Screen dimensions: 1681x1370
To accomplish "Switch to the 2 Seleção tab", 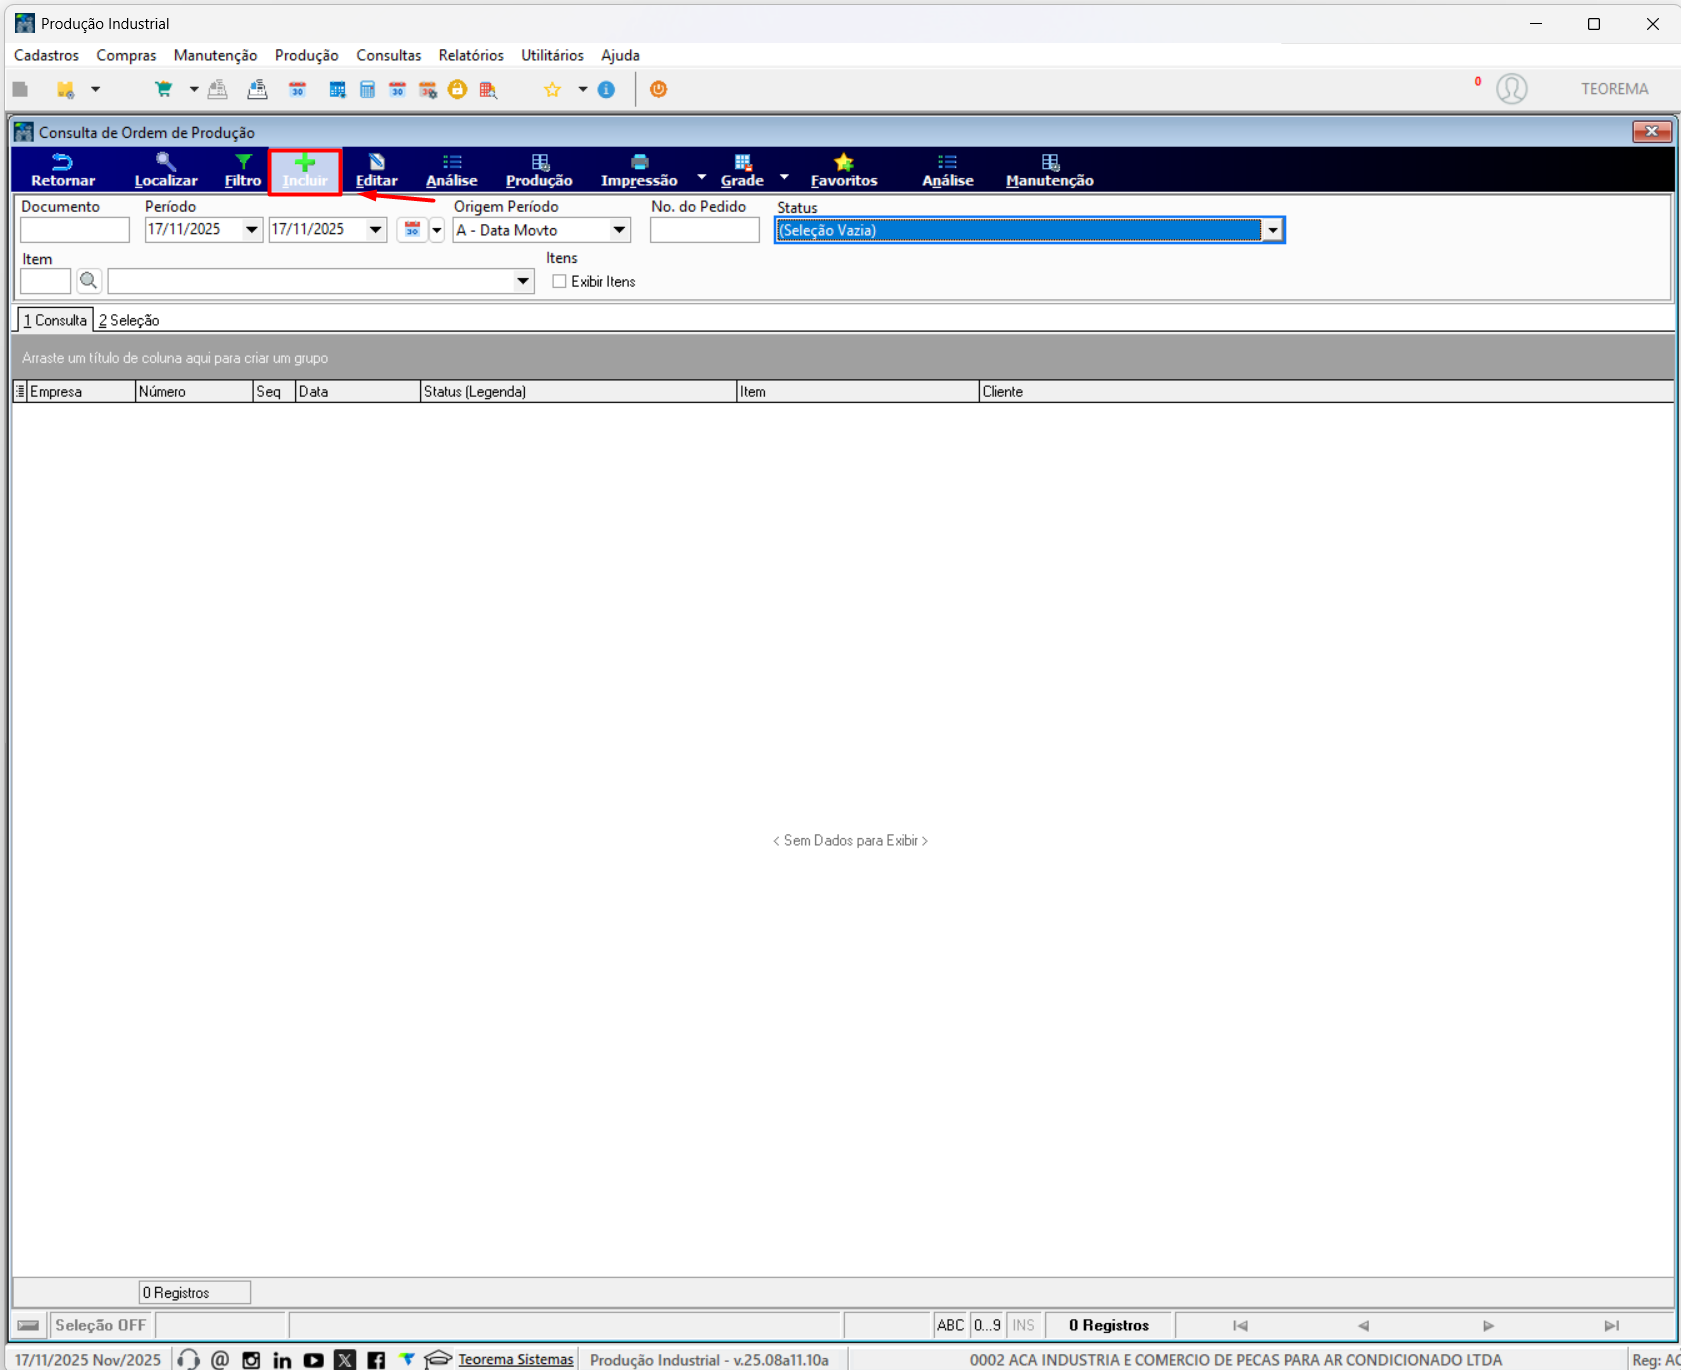I will click(129, 320).
